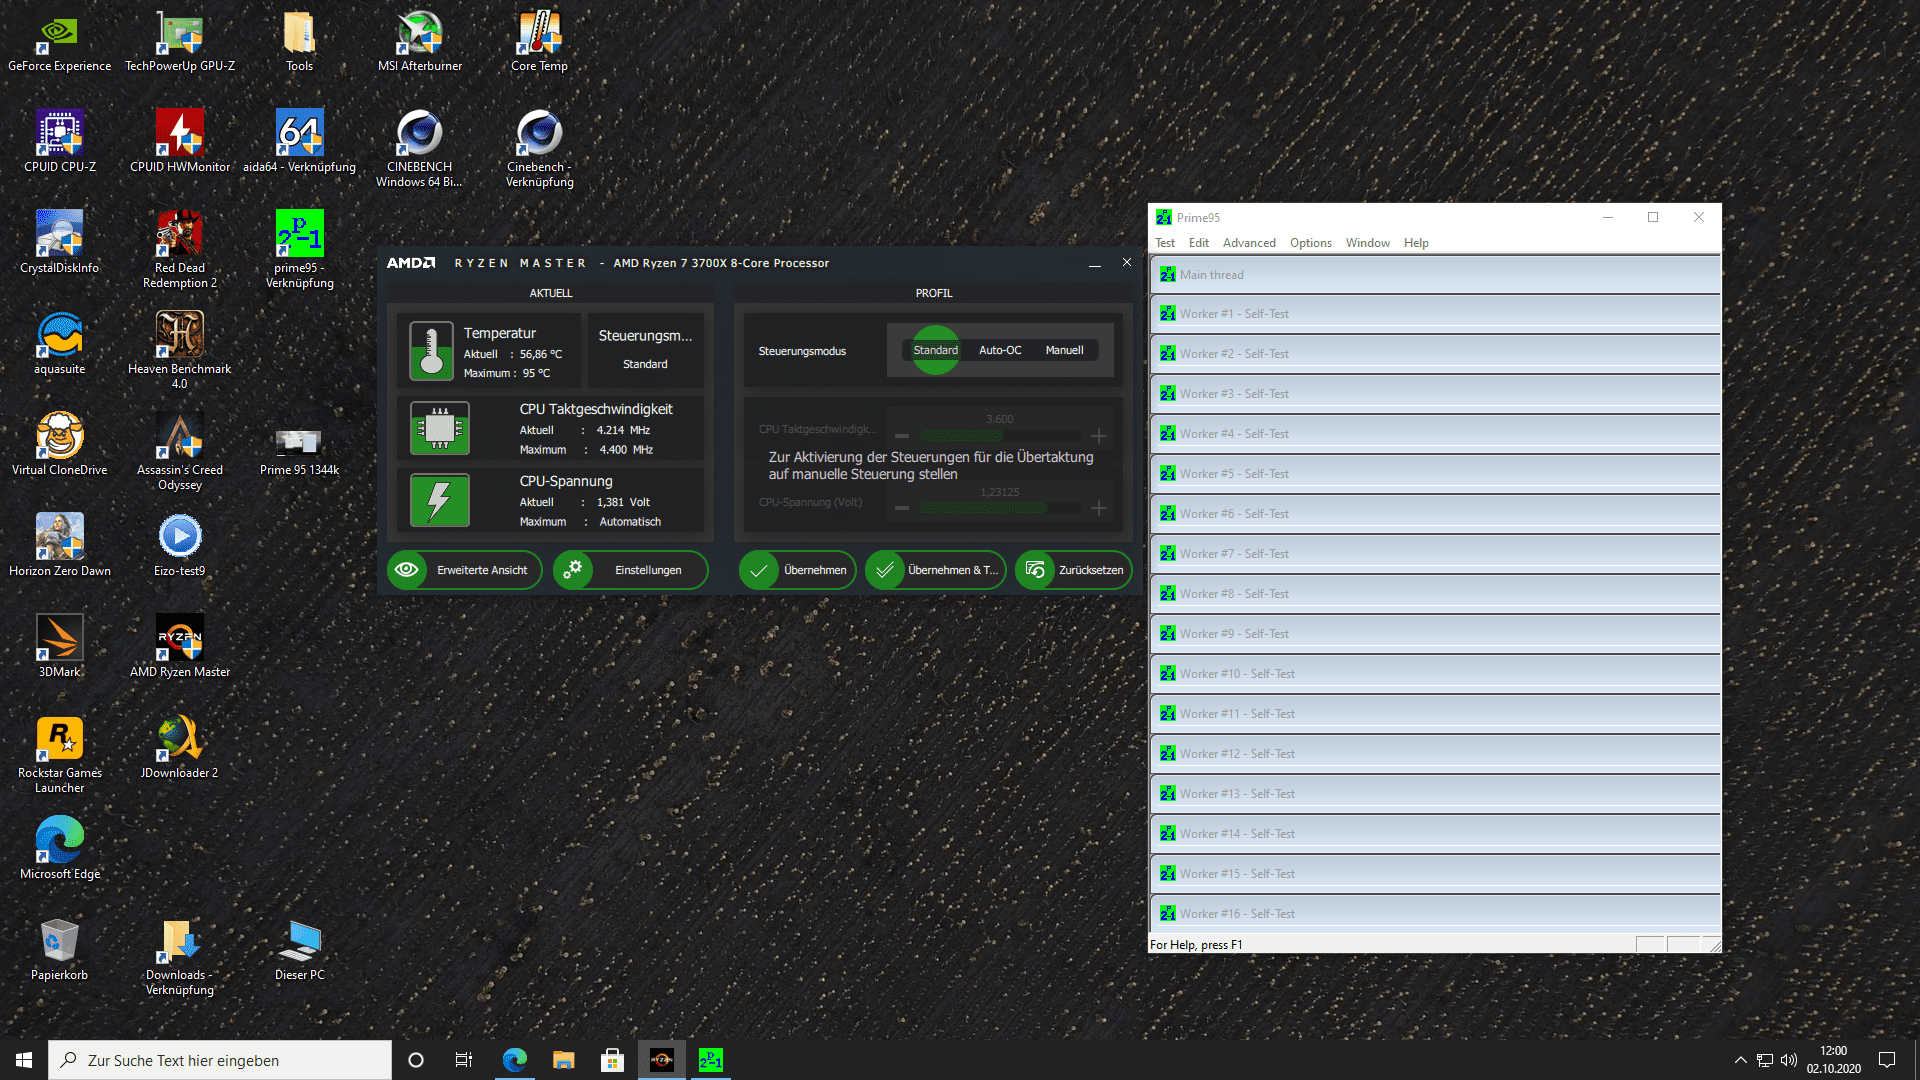Viewport: 1920px width, 1080px height.
Task: Select Standard mode in Ryzen Master
Action: click(x=935, y=350)
